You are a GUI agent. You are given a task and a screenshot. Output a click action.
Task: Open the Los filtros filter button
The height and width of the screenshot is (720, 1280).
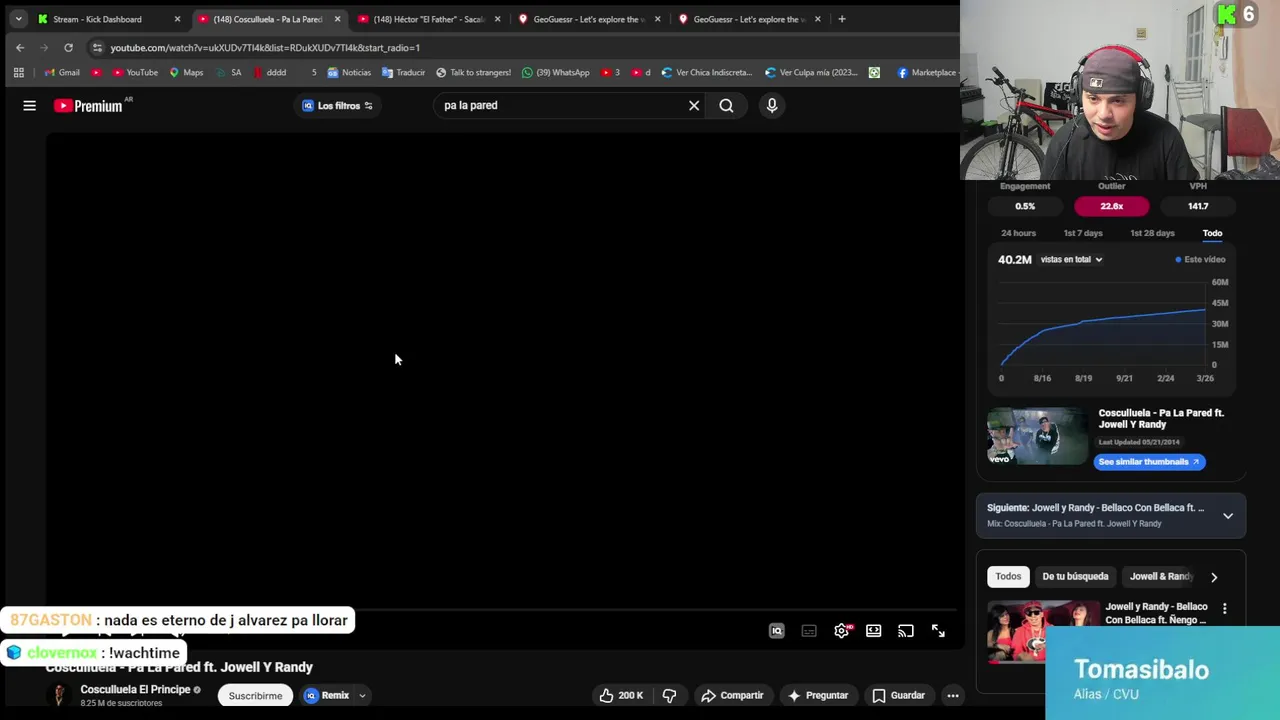(338, 105)
